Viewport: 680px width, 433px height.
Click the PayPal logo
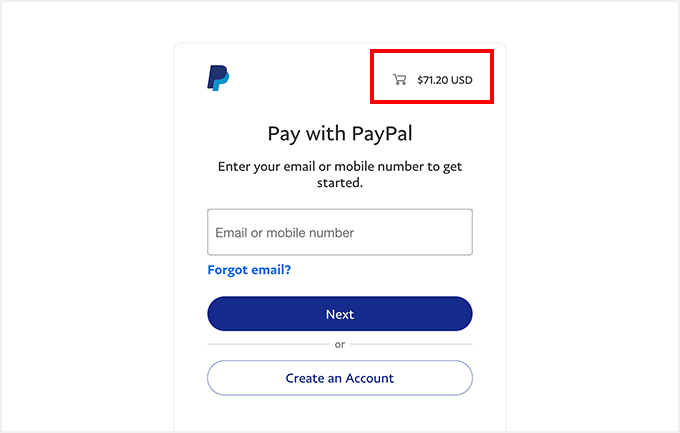pyautogui.click(x=218, y=78)
